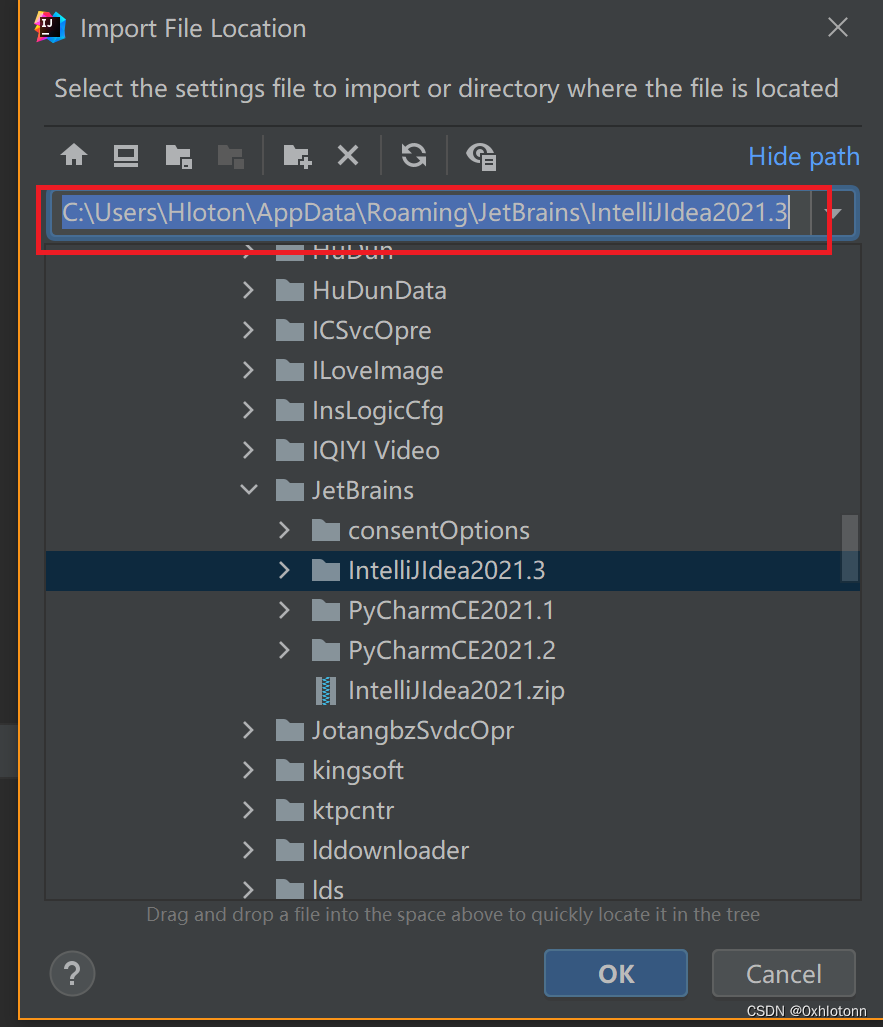Select the ktpcntr folder

tap(335, 810)
